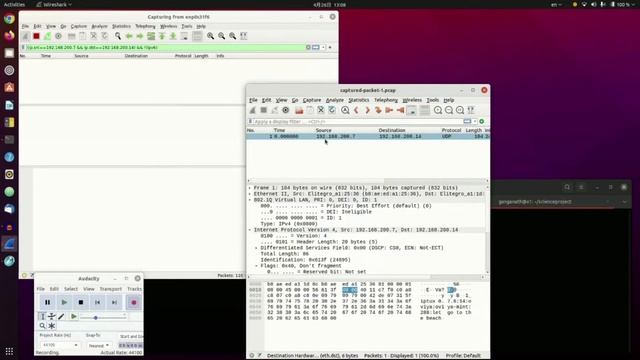The width and height of the screenshot is (640, 360).
Task: Open Show Applications grid in dock
Action: pyautogui.click(x=9, y=351)
